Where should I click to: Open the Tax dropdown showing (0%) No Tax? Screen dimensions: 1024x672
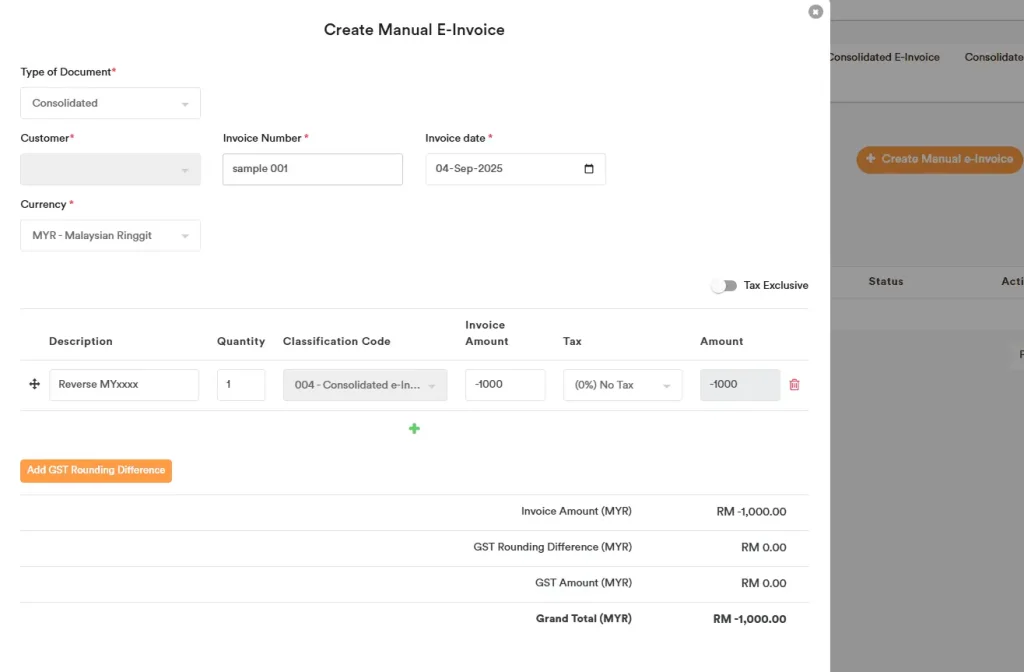pyautogui.click(x=622, y=384)
